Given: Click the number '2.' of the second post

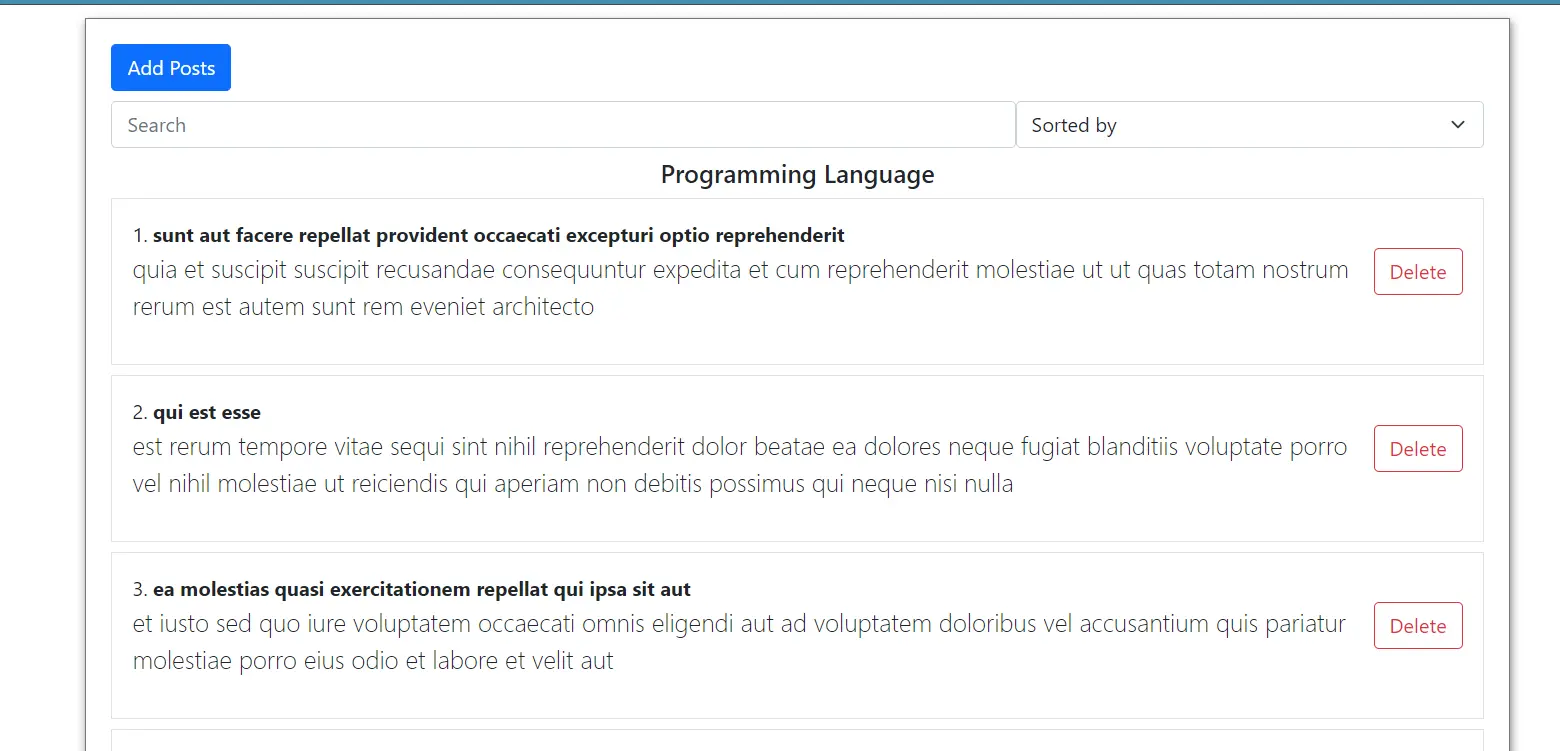Looking at the screenshot, I should coord(140,413).
